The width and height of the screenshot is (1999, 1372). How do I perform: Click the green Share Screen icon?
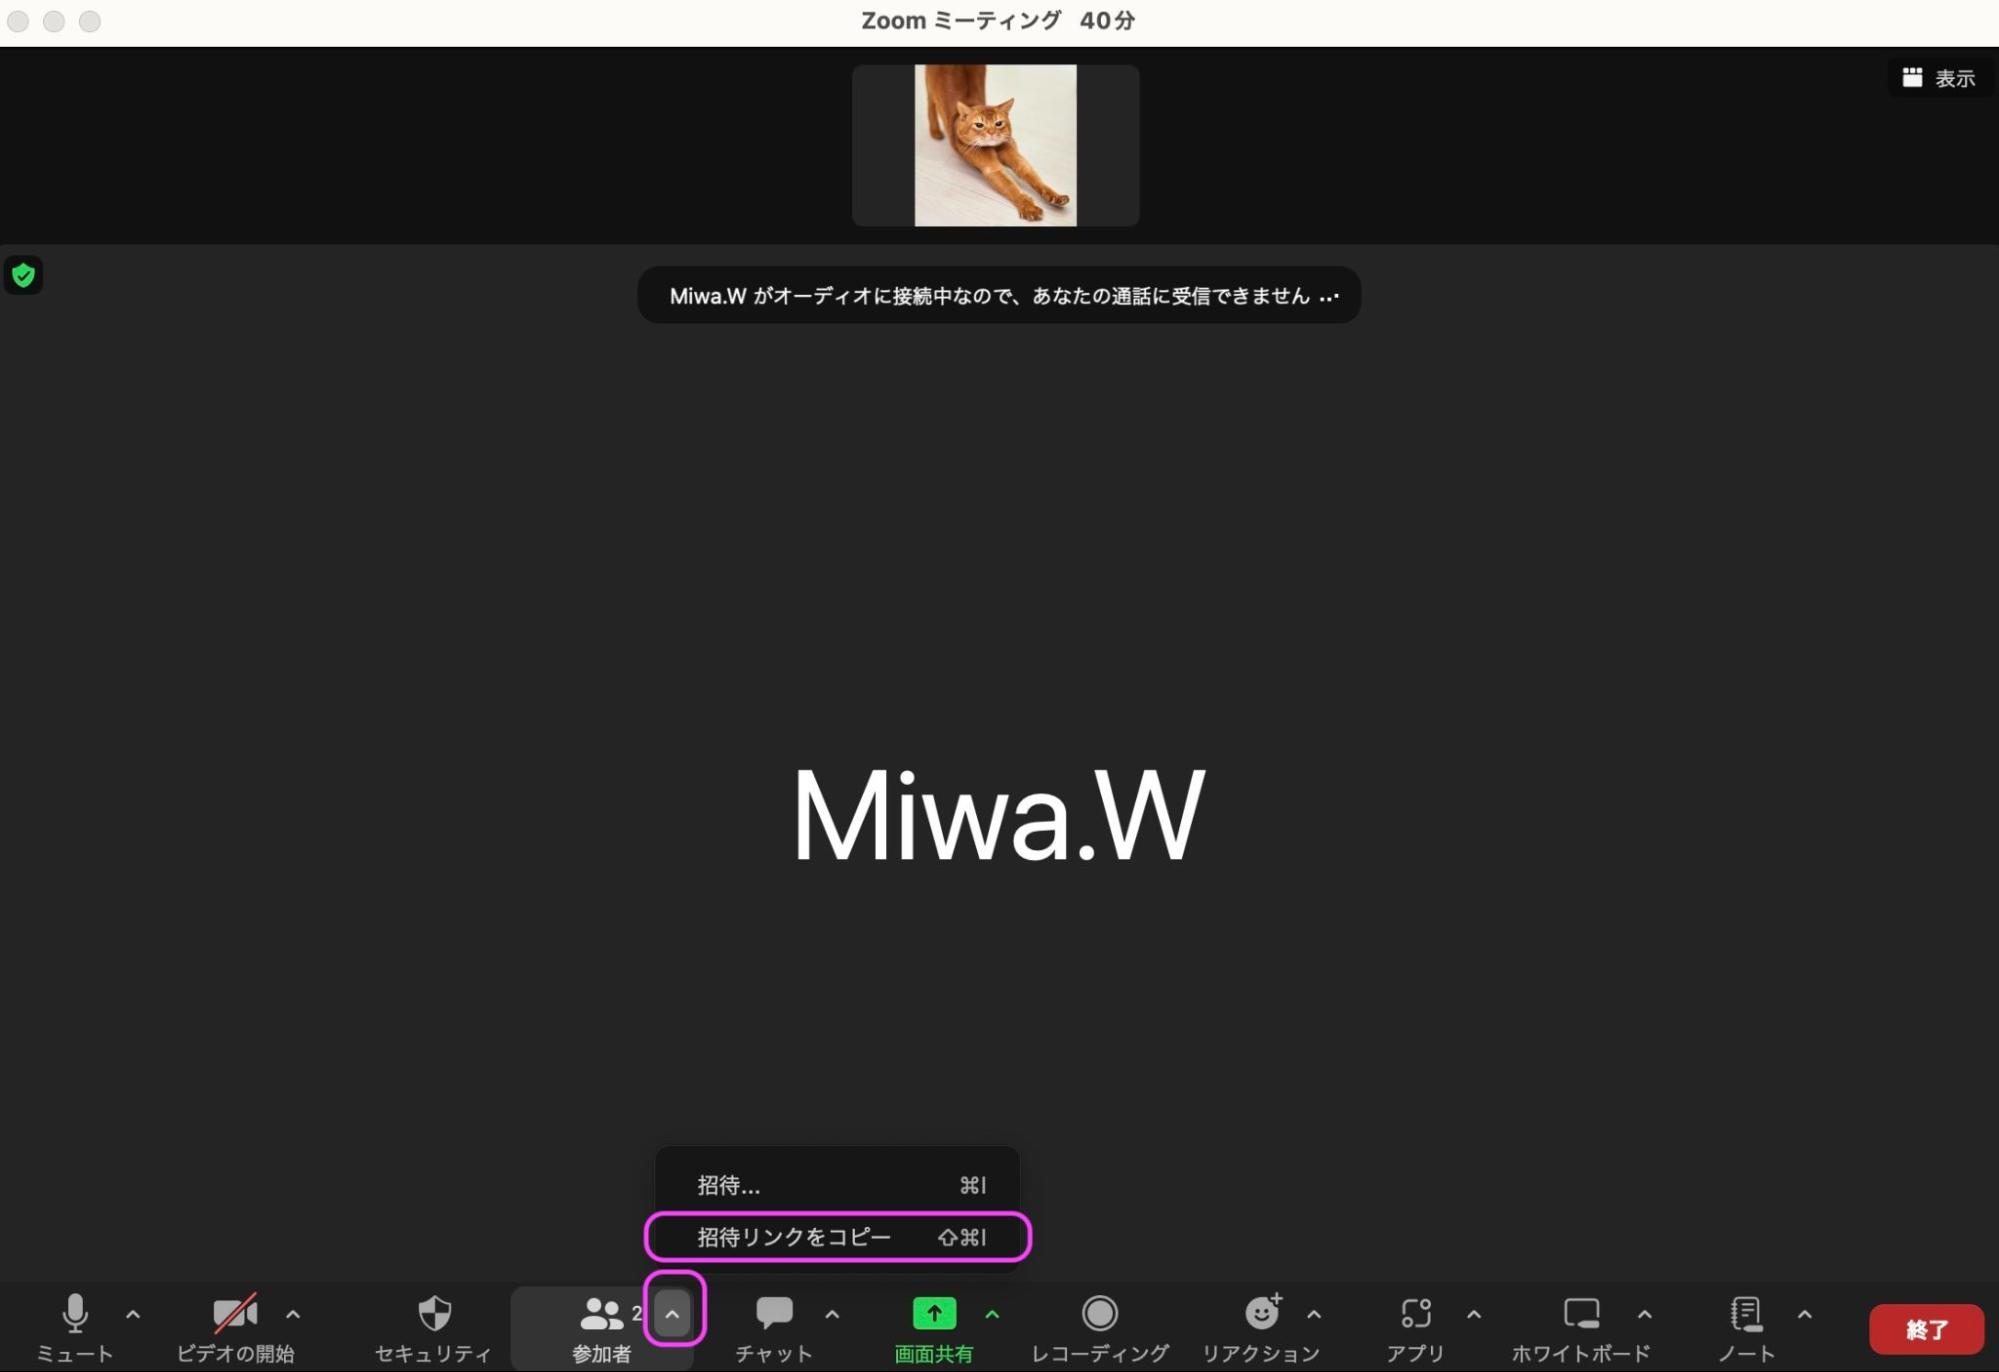(x=934, y=1313)
